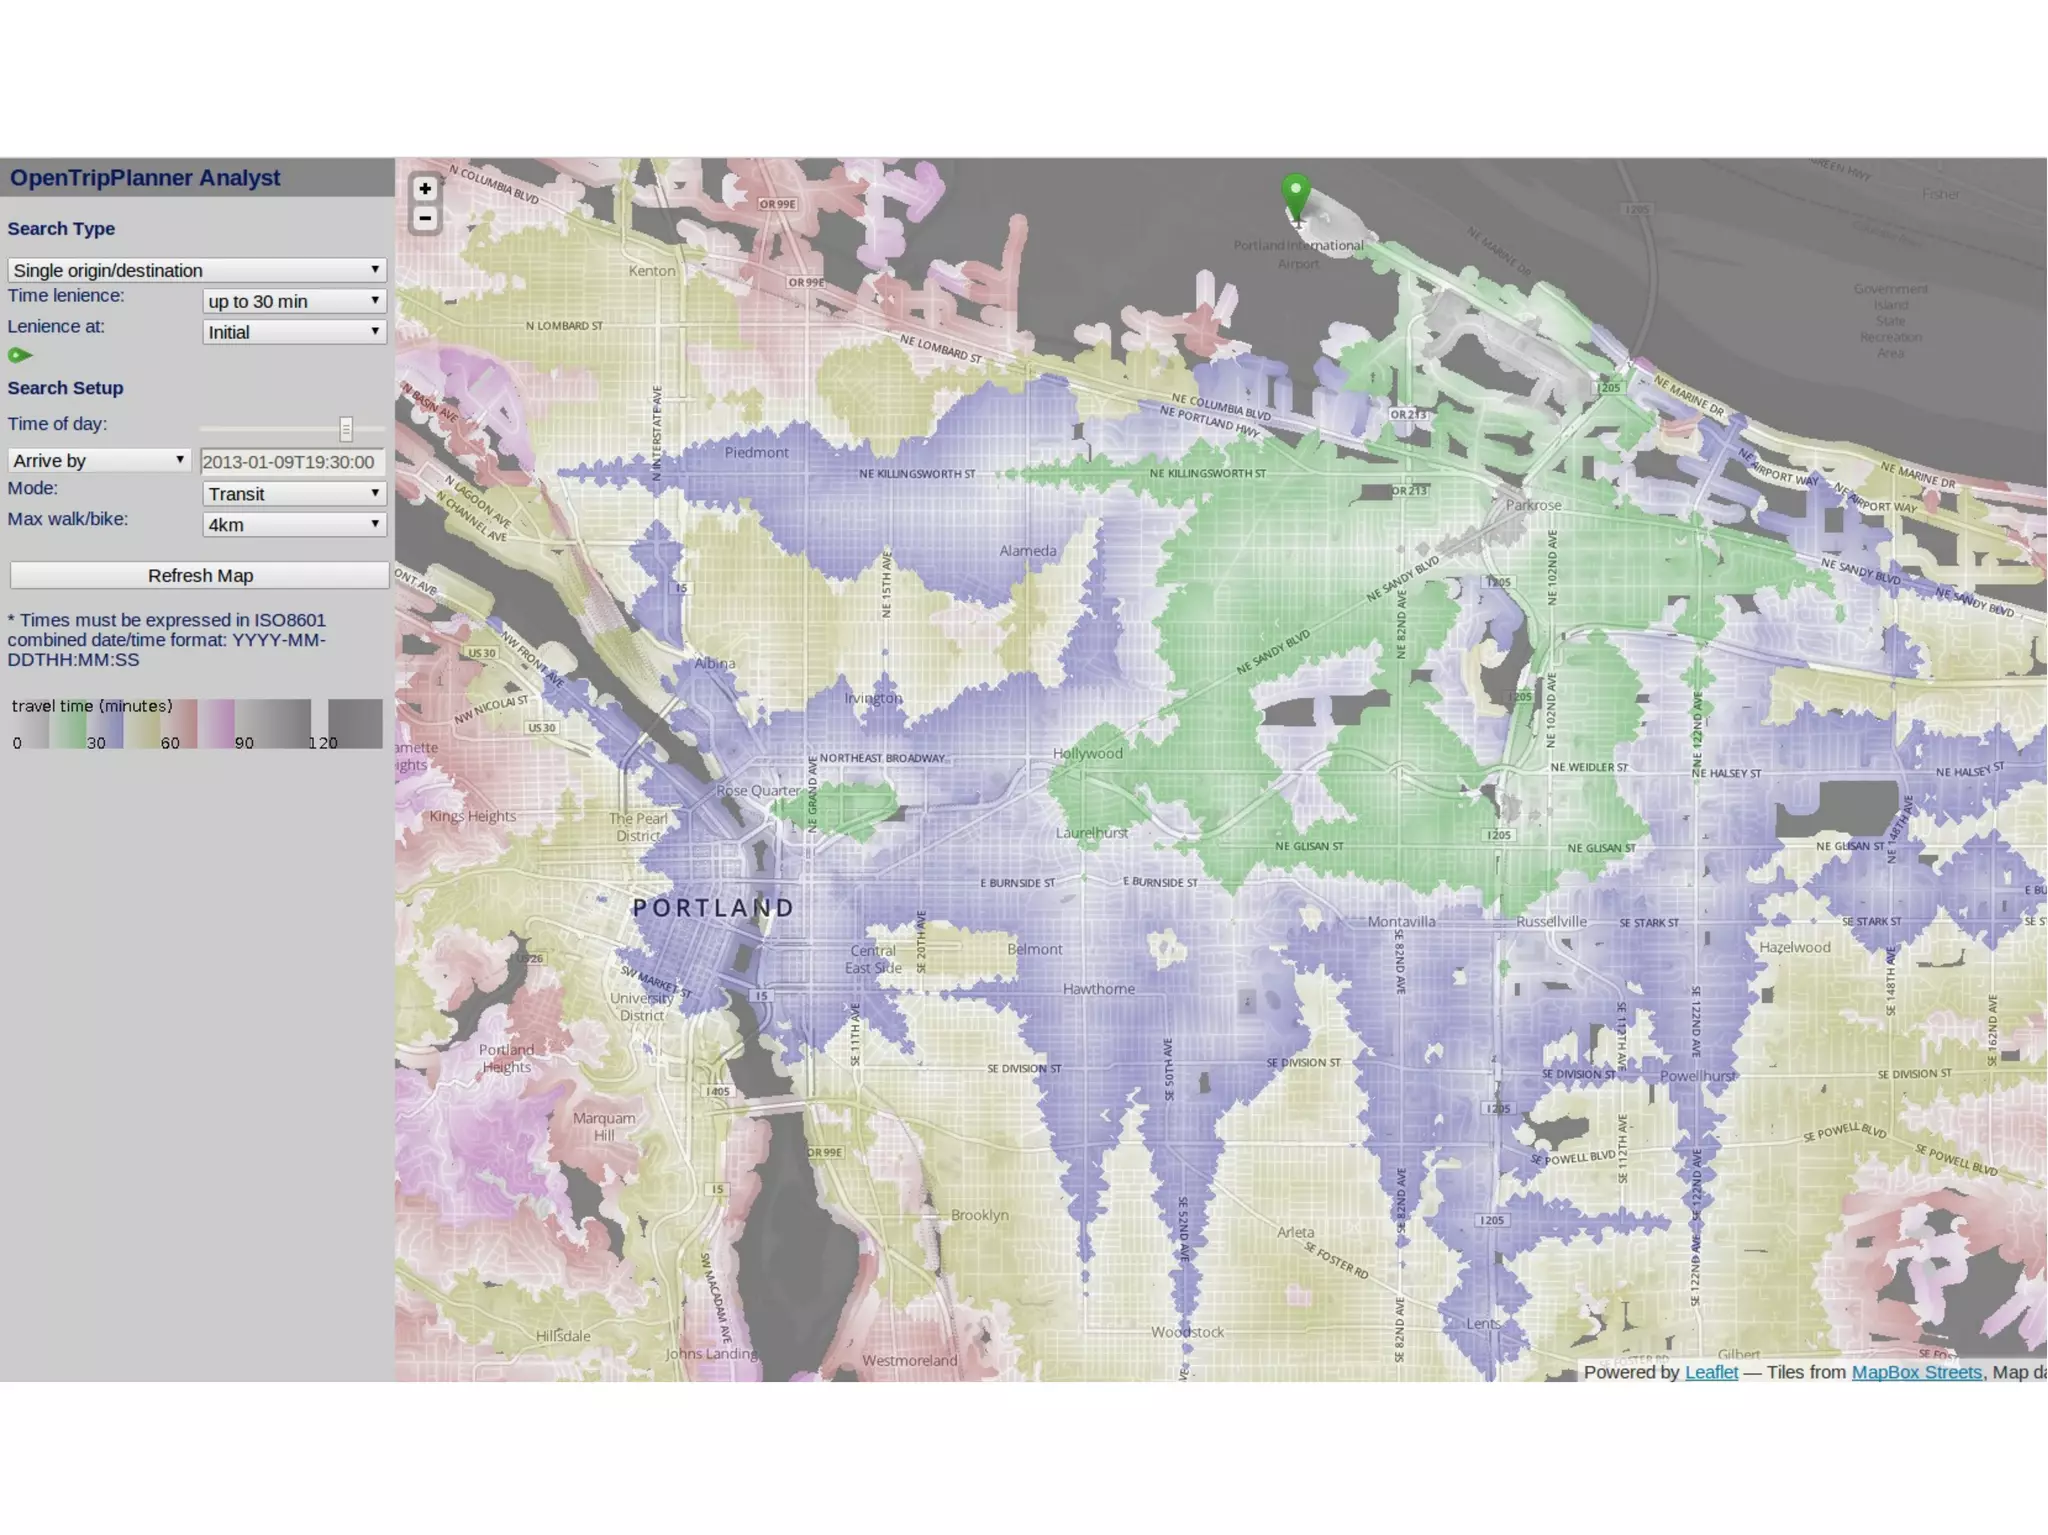
Task: Change the Arrive by selector
Action: 98,460
